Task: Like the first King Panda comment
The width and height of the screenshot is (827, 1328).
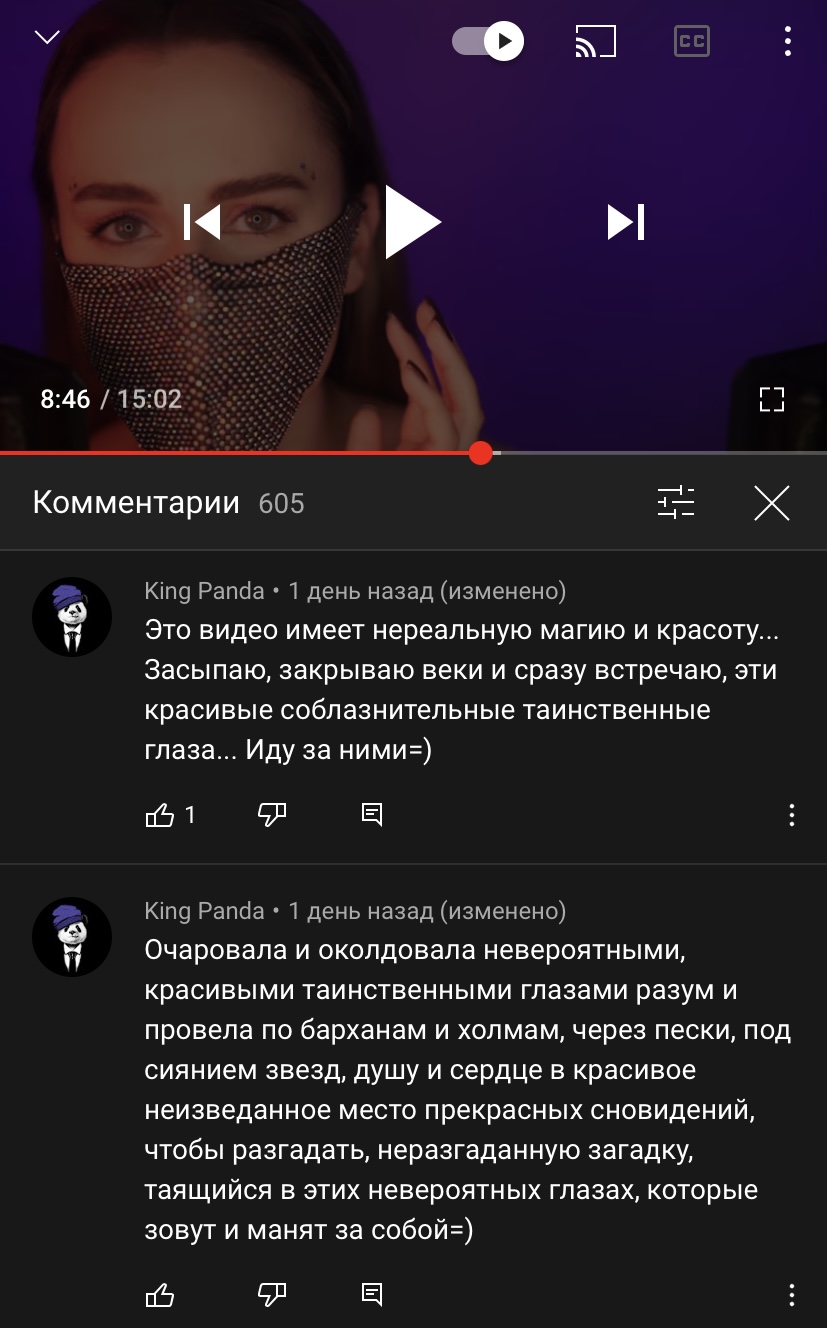Action: click(160, 815)
